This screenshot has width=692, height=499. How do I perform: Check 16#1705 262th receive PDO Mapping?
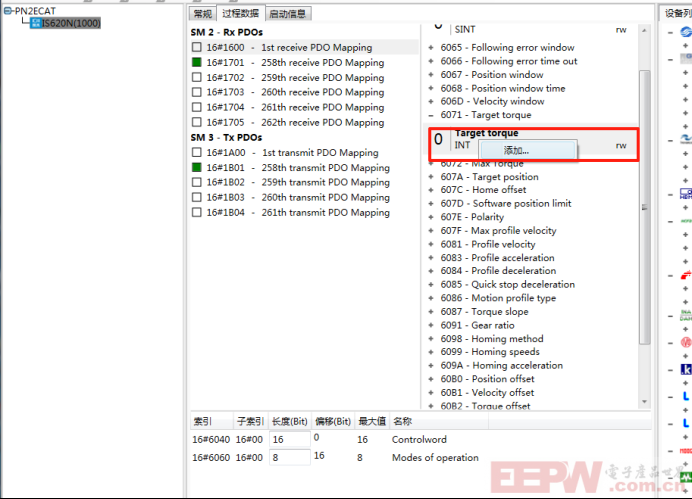[197, 122]
